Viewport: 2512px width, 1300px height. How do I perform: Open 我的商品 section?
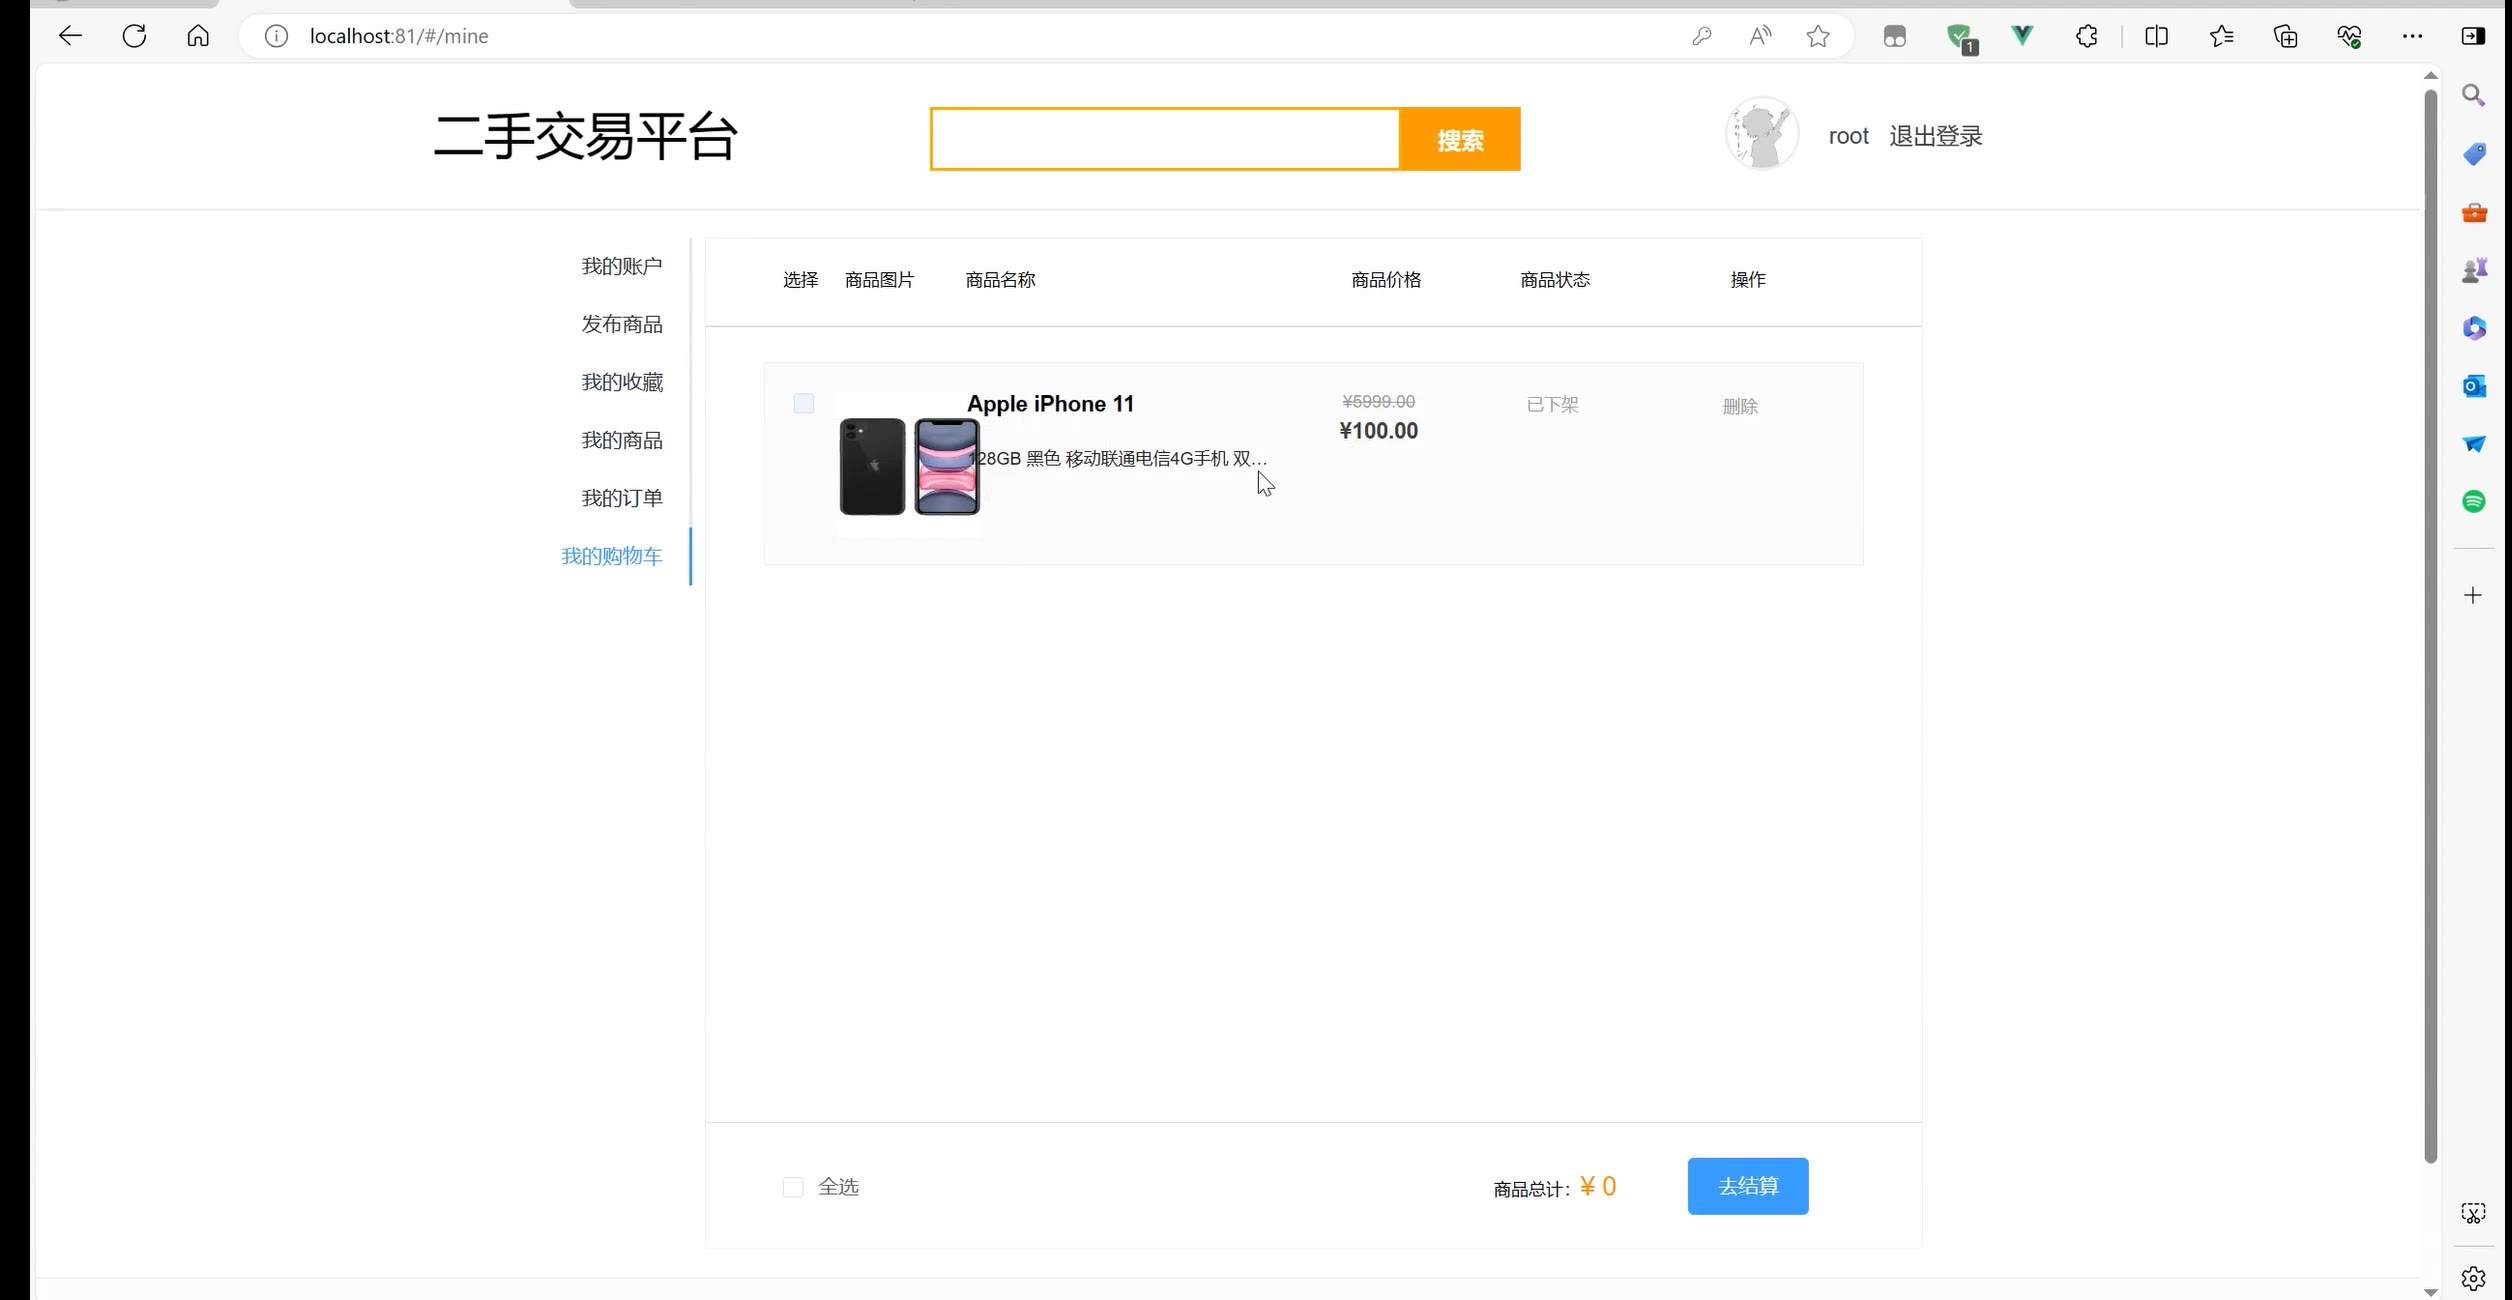click(x=621, y=440)
